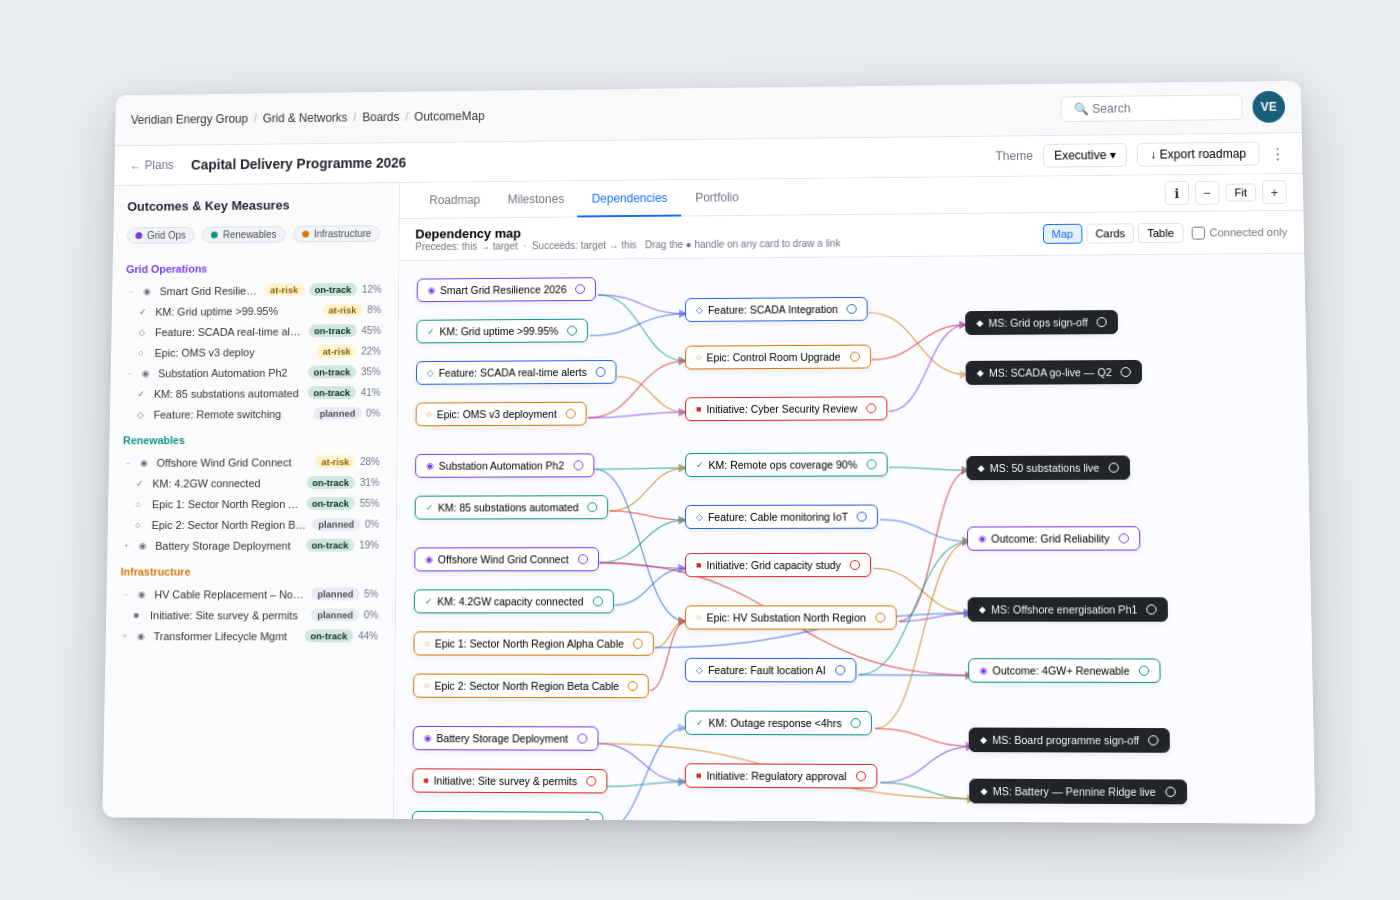The height and width of the screenshot is (900, 1400).
Task: Zoom in with the "+" map control
Action: (x=1274, y=192)
